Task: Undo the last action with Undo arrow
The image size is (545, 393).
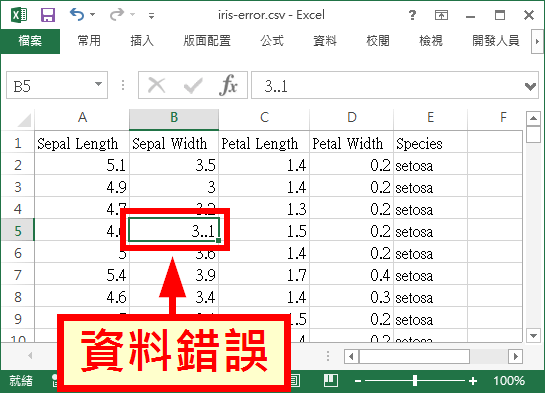Action: click(77, 15)
